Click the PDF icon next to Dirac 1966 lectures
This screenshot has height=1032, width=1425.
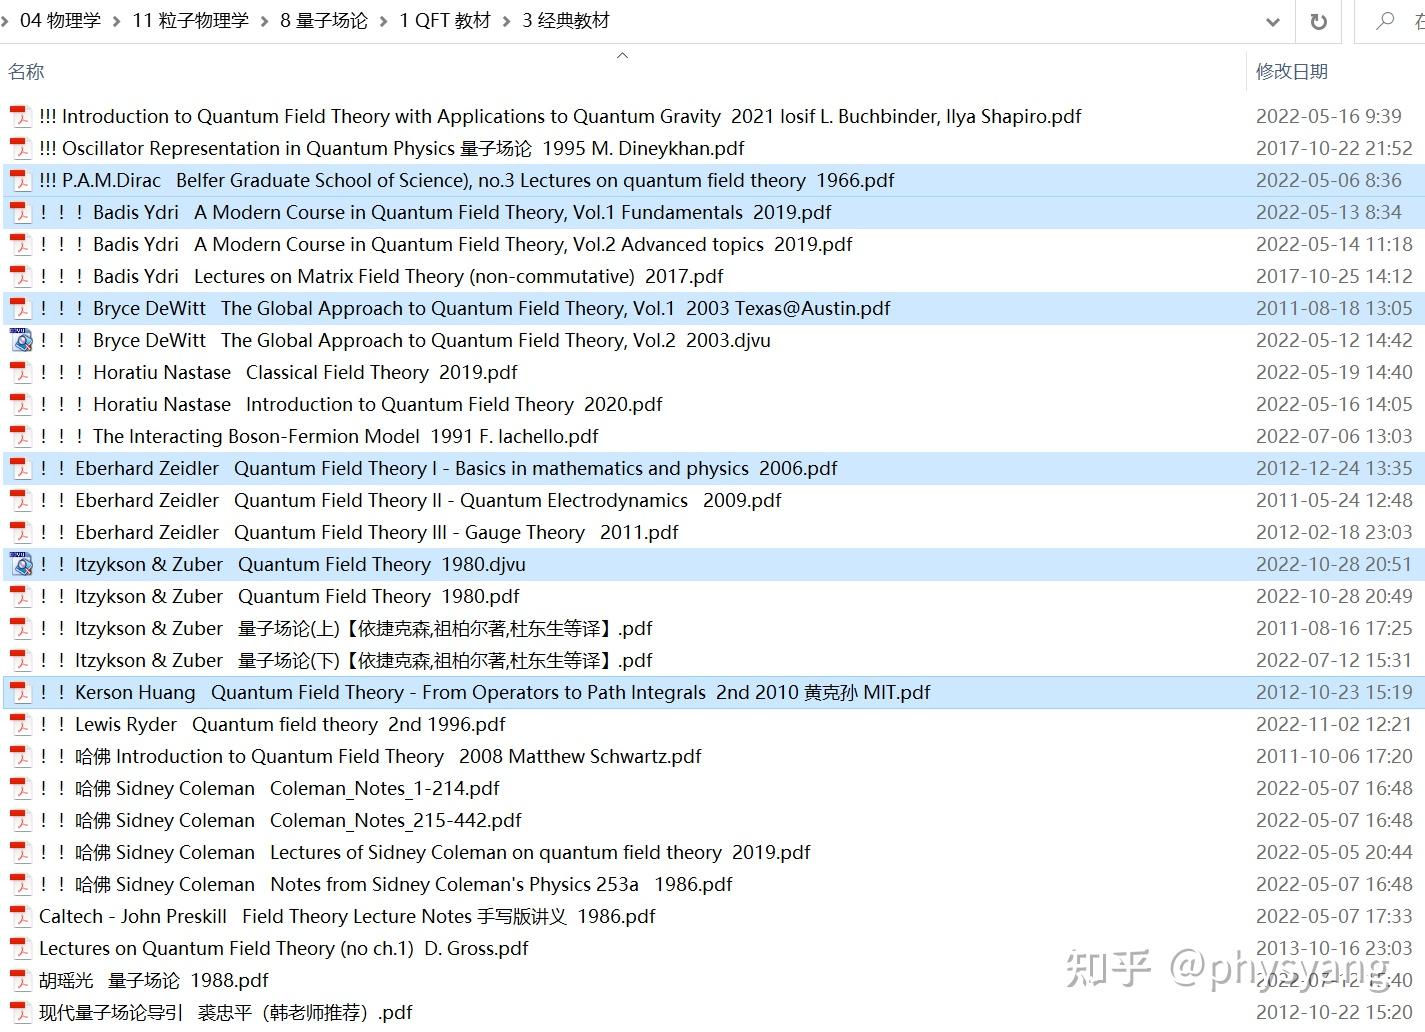tap(20, 180)
